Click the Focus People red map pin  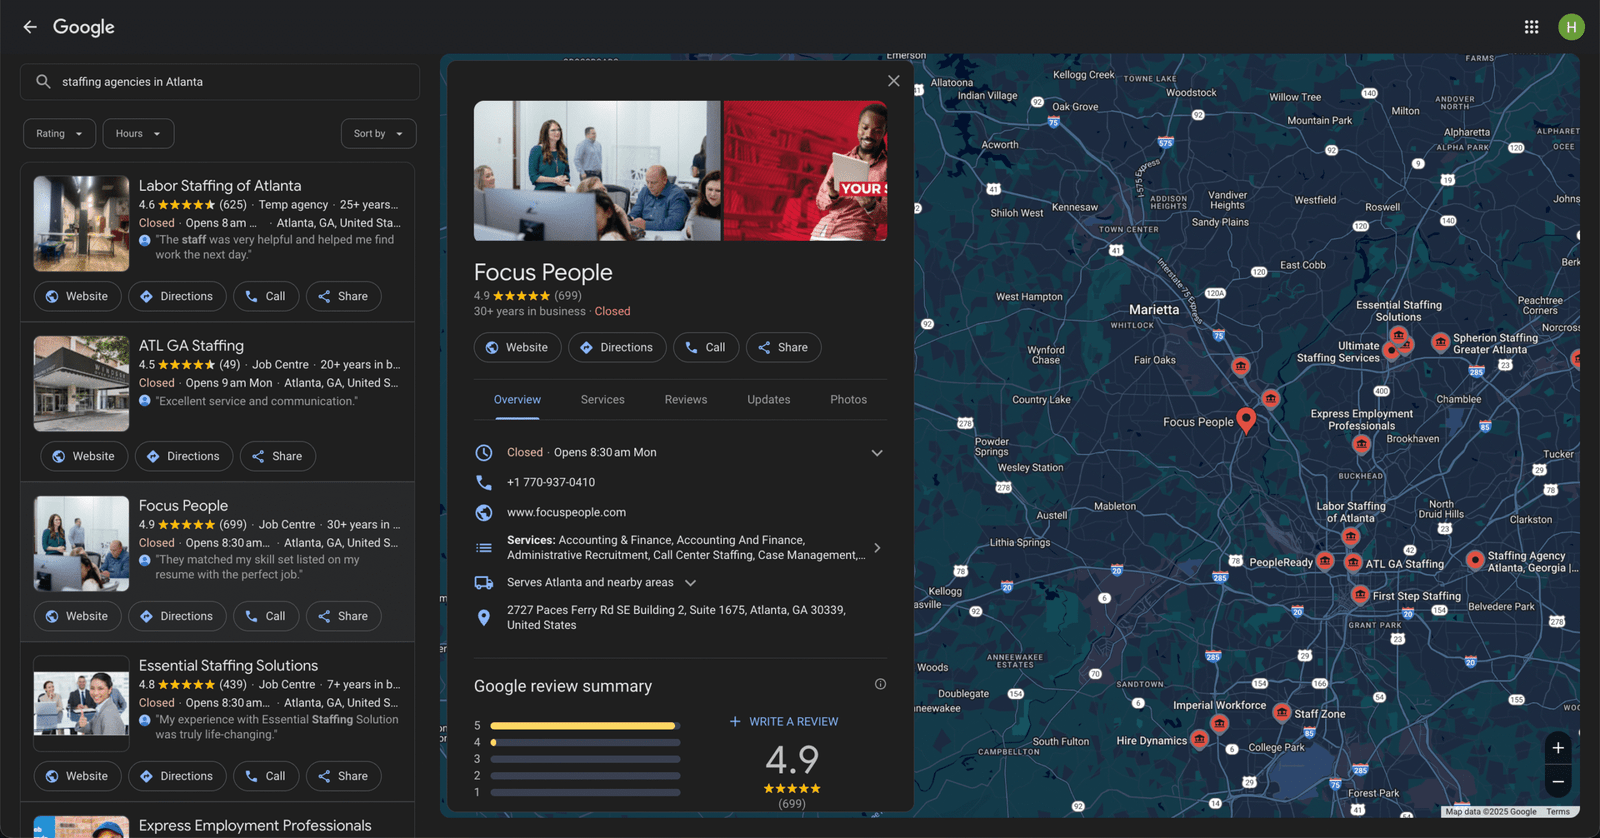tap(1246, 420)
